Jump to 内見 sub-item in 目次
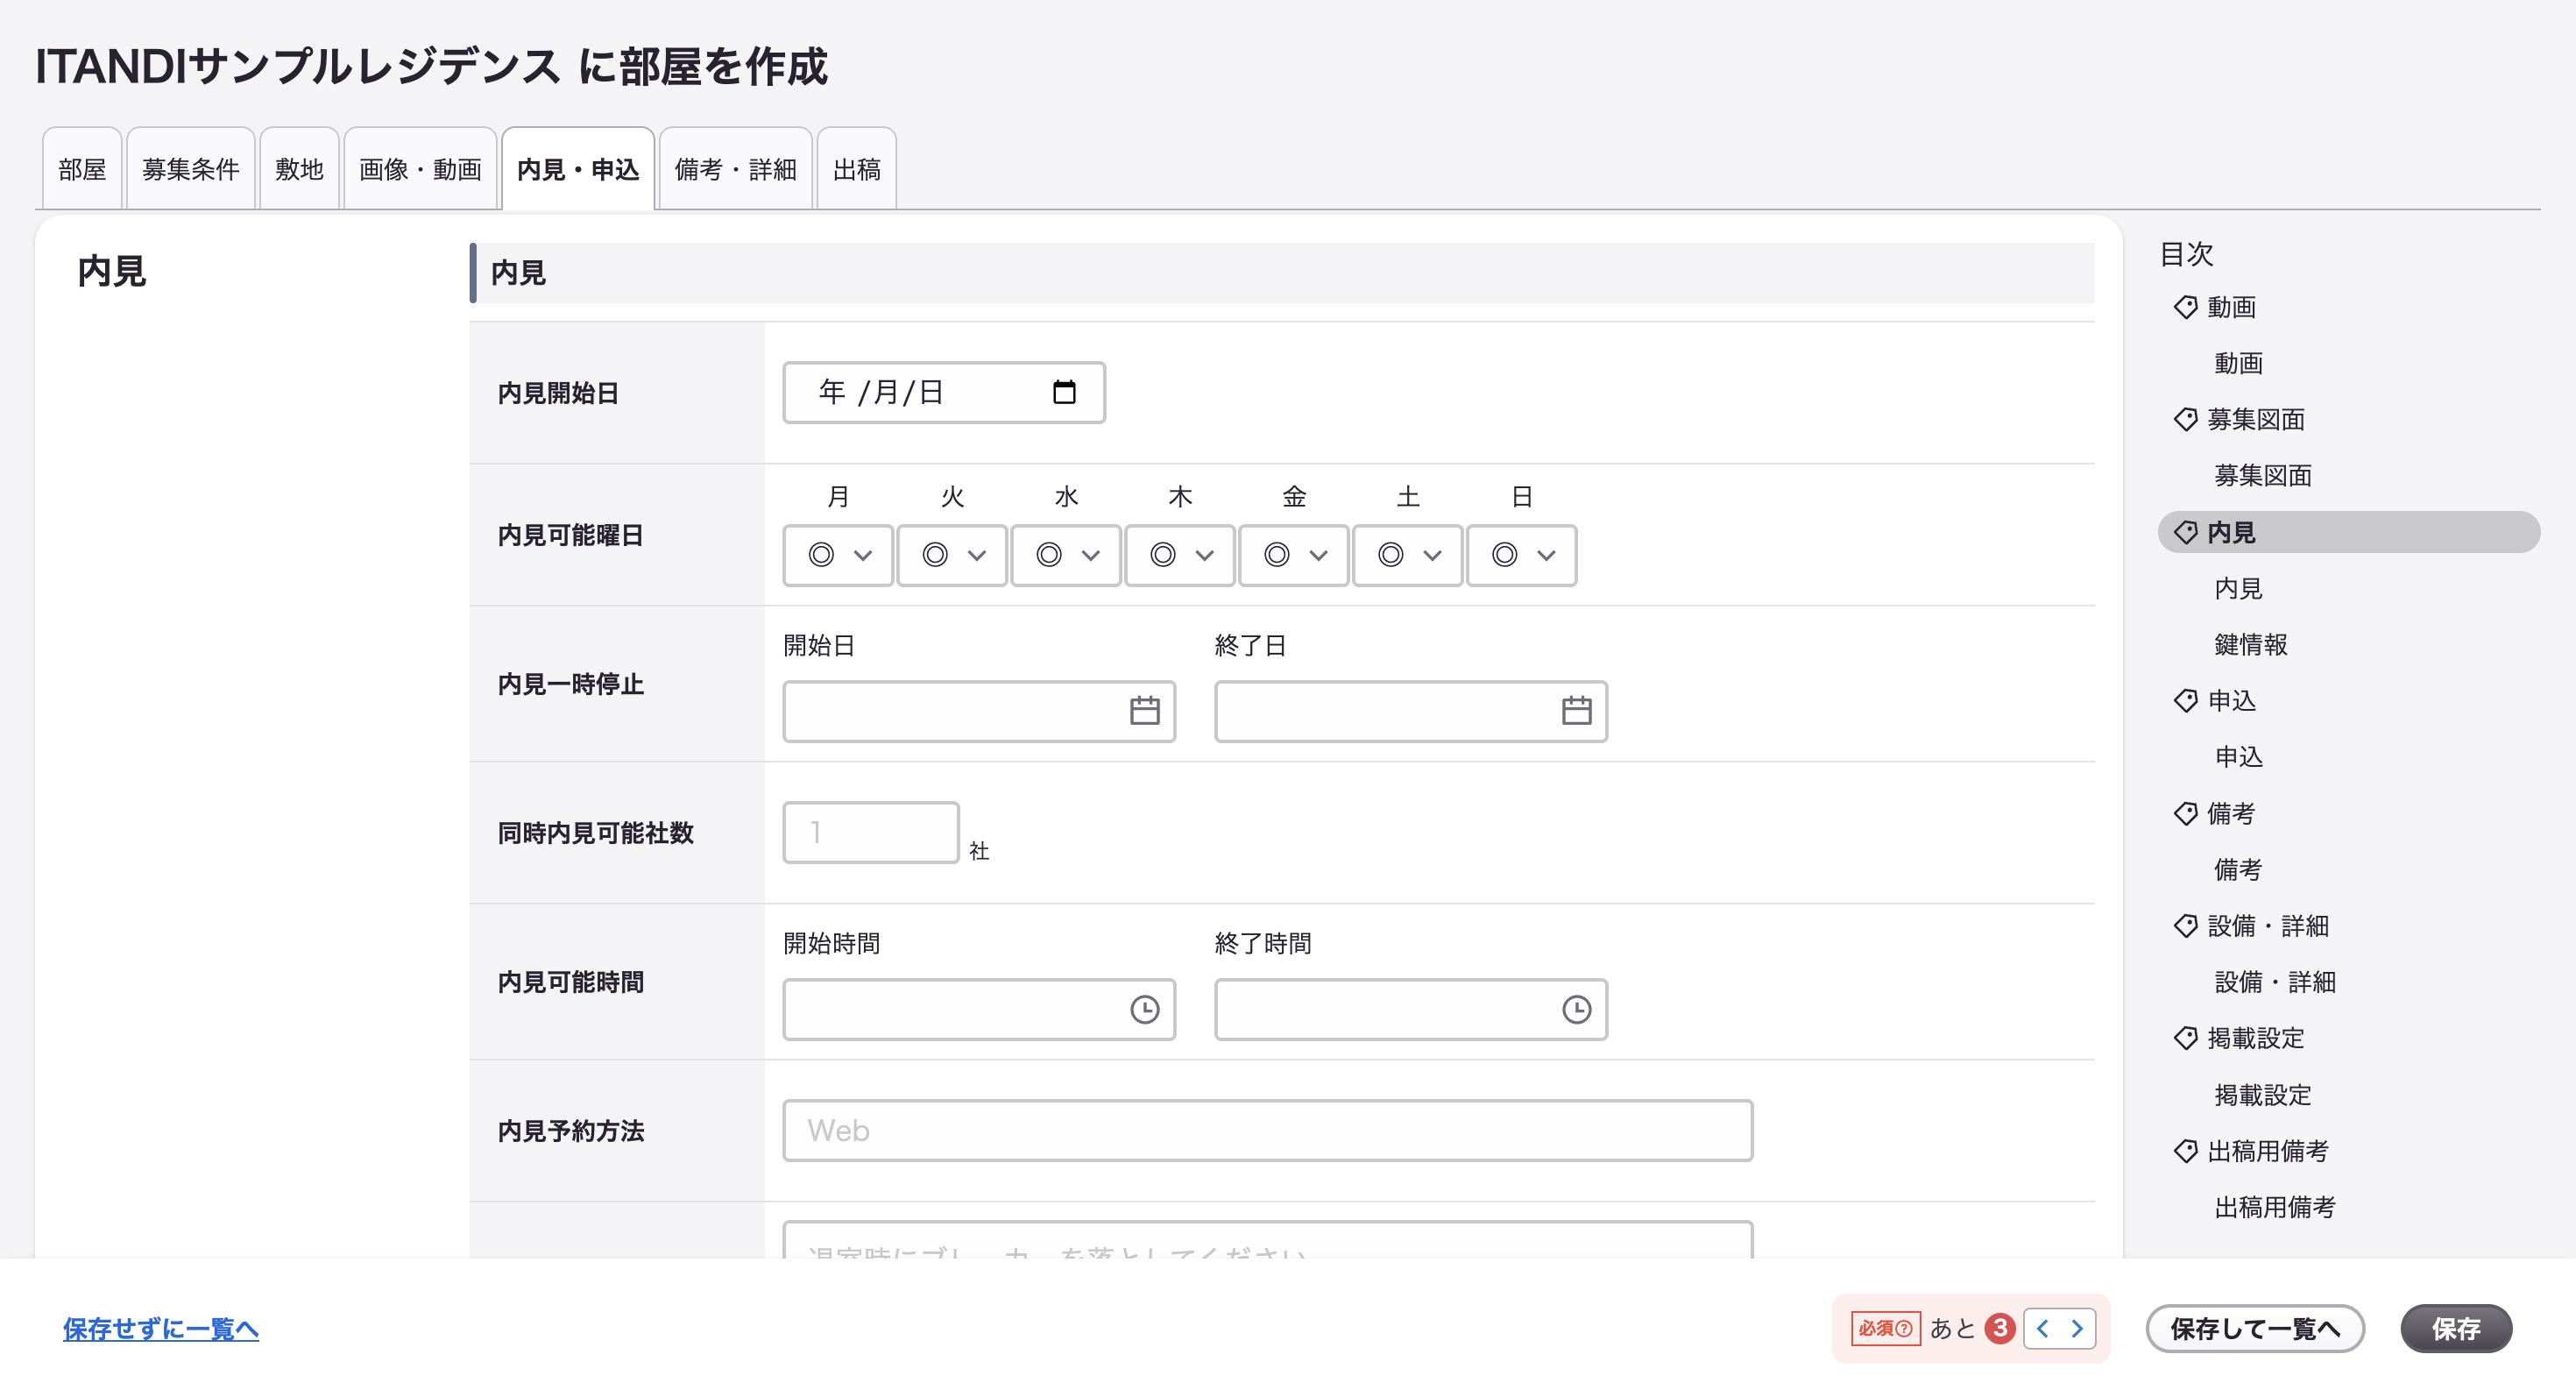This screenshot has height=1397, width=2576. pyautogui.click(x=2238, y=588)
